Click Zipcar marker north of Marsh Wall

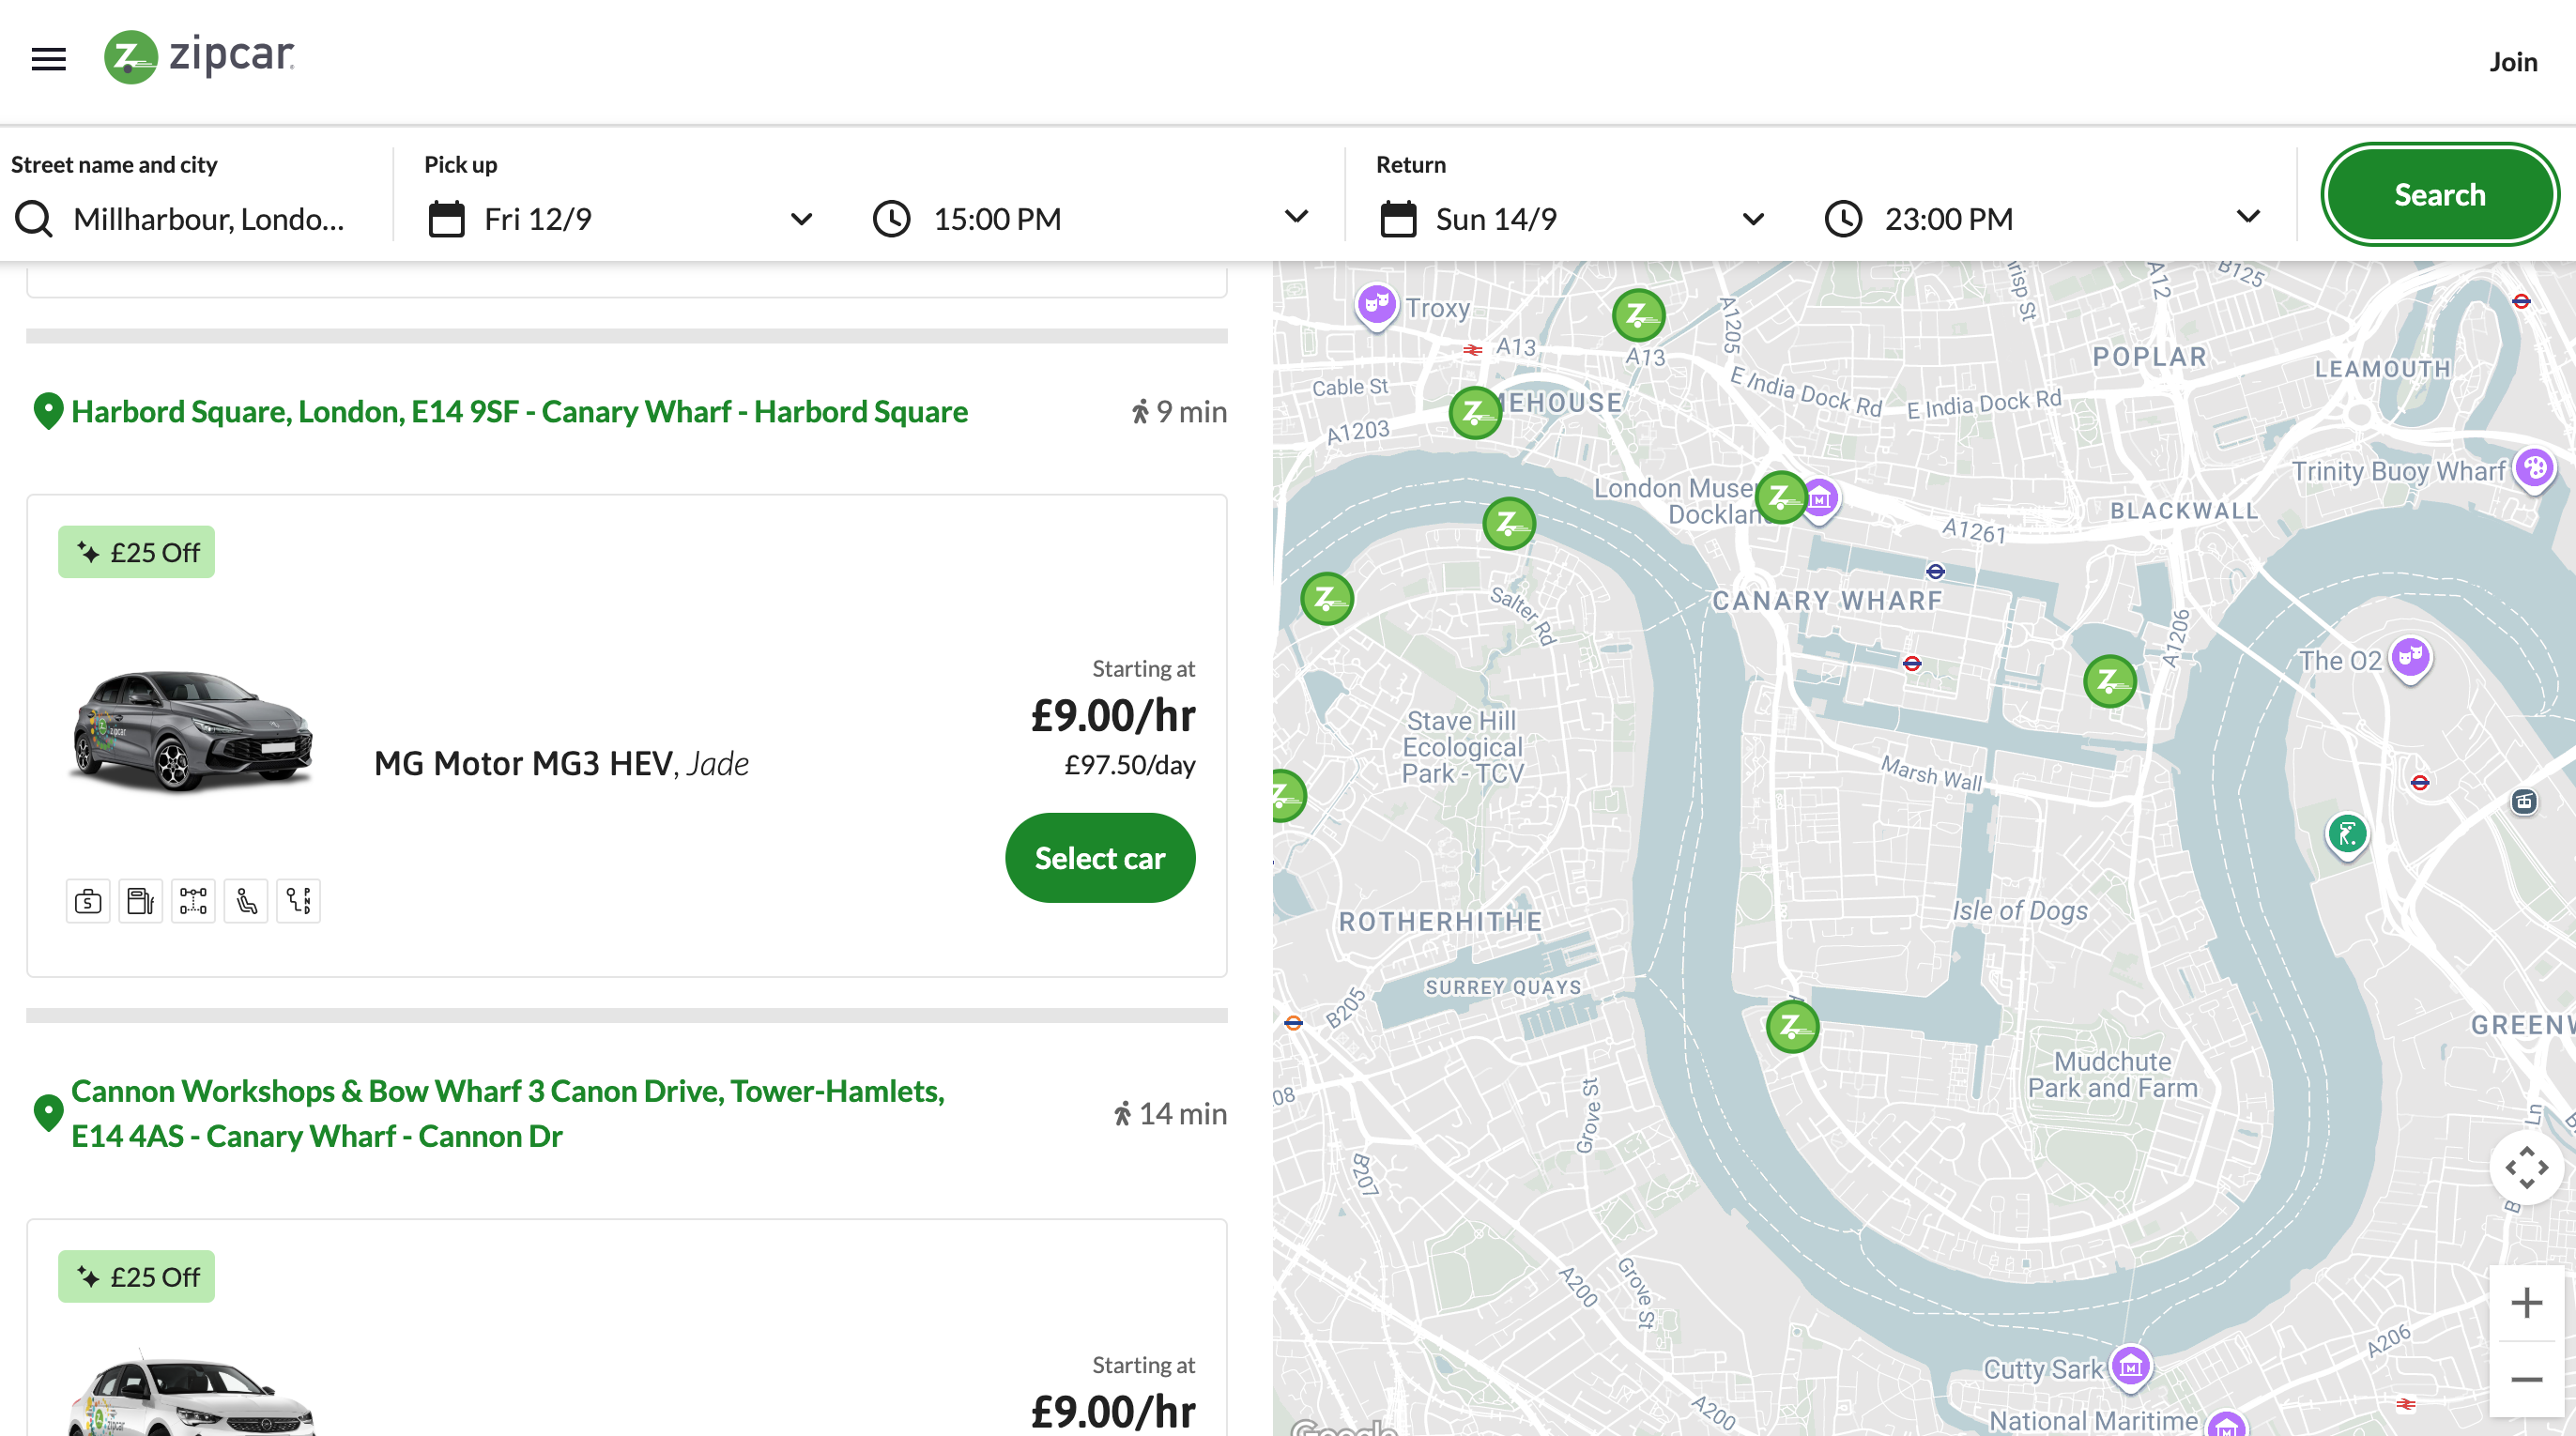[x=2110, y=681]
